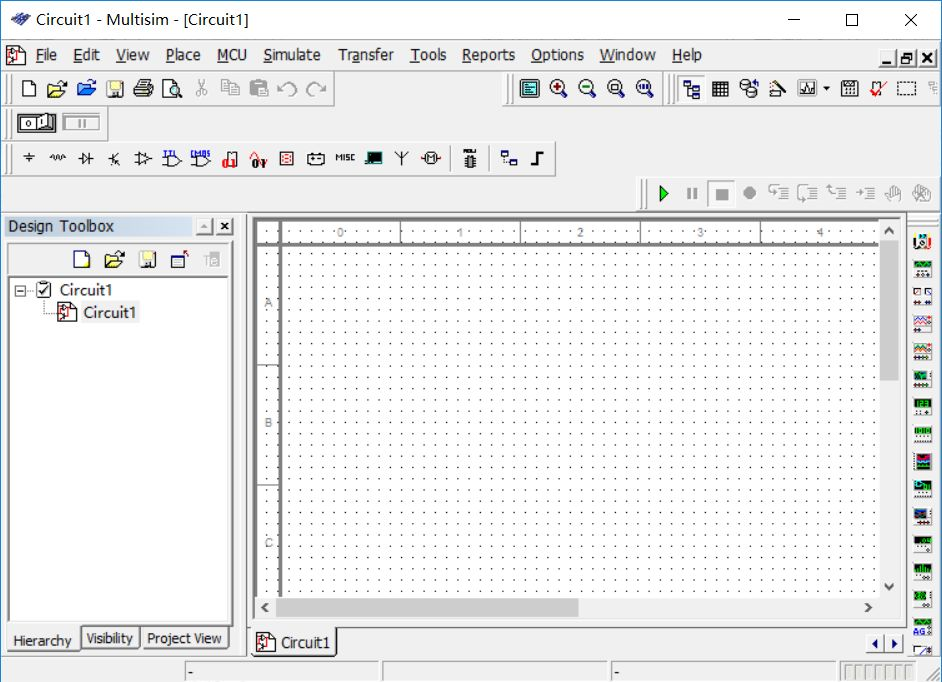Image resolution: width=942 pixels, height=682 pixels.
Task: Select the Oscilloscope instrument icon
Action: [x=922, y=322]
